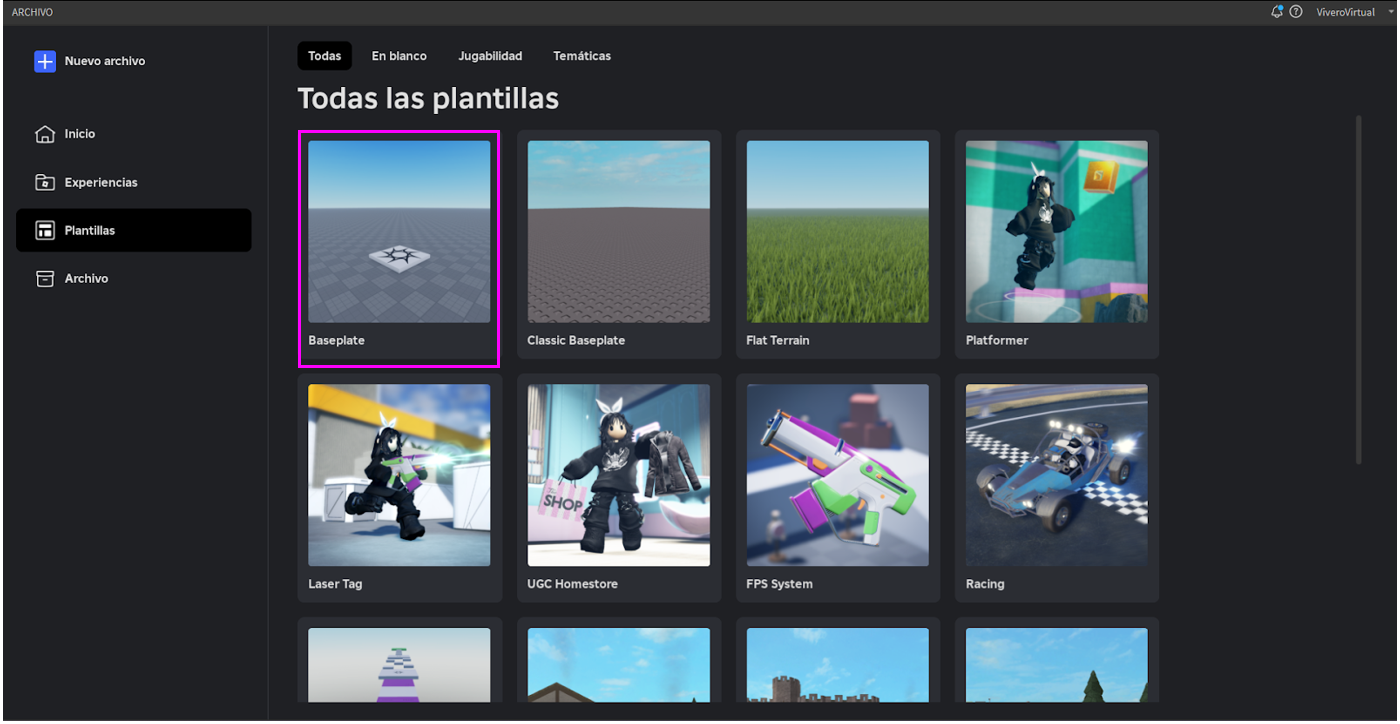Open notifications bell icon
Viewport: 1400px width, 724px height.
pos(1277,12)
